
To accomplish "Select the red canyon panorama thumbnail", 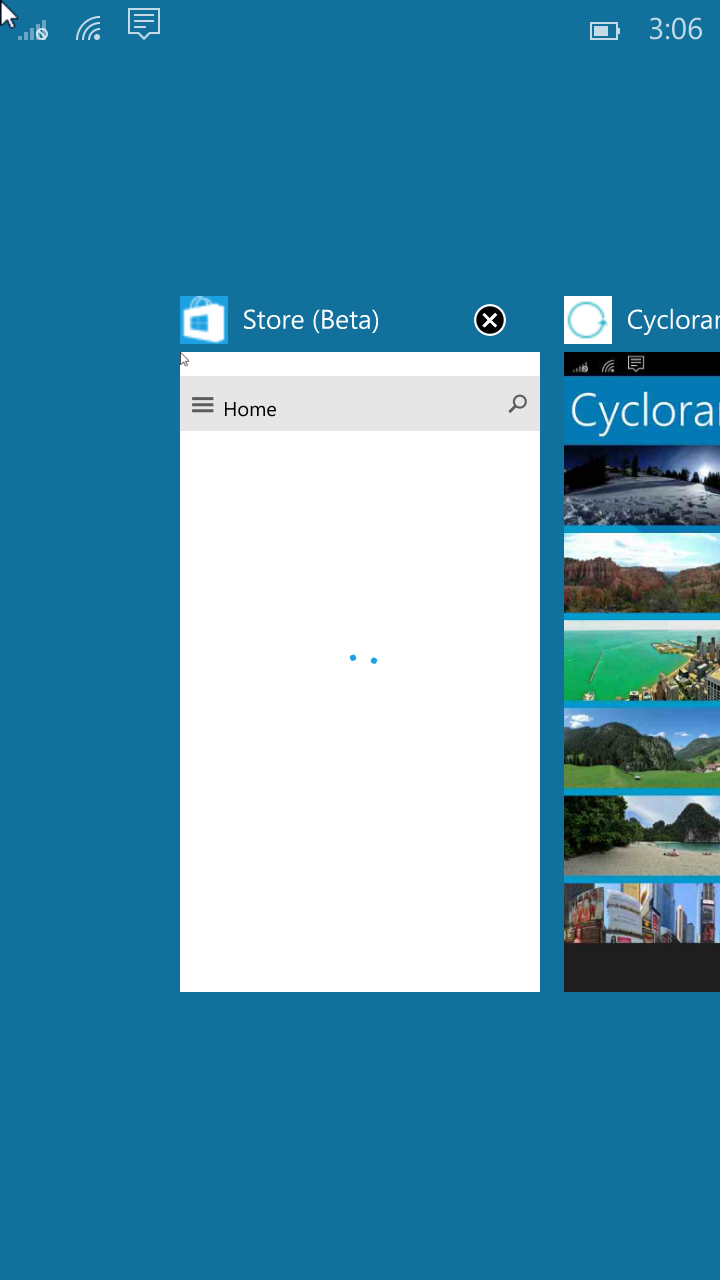I will click(642, 572).
